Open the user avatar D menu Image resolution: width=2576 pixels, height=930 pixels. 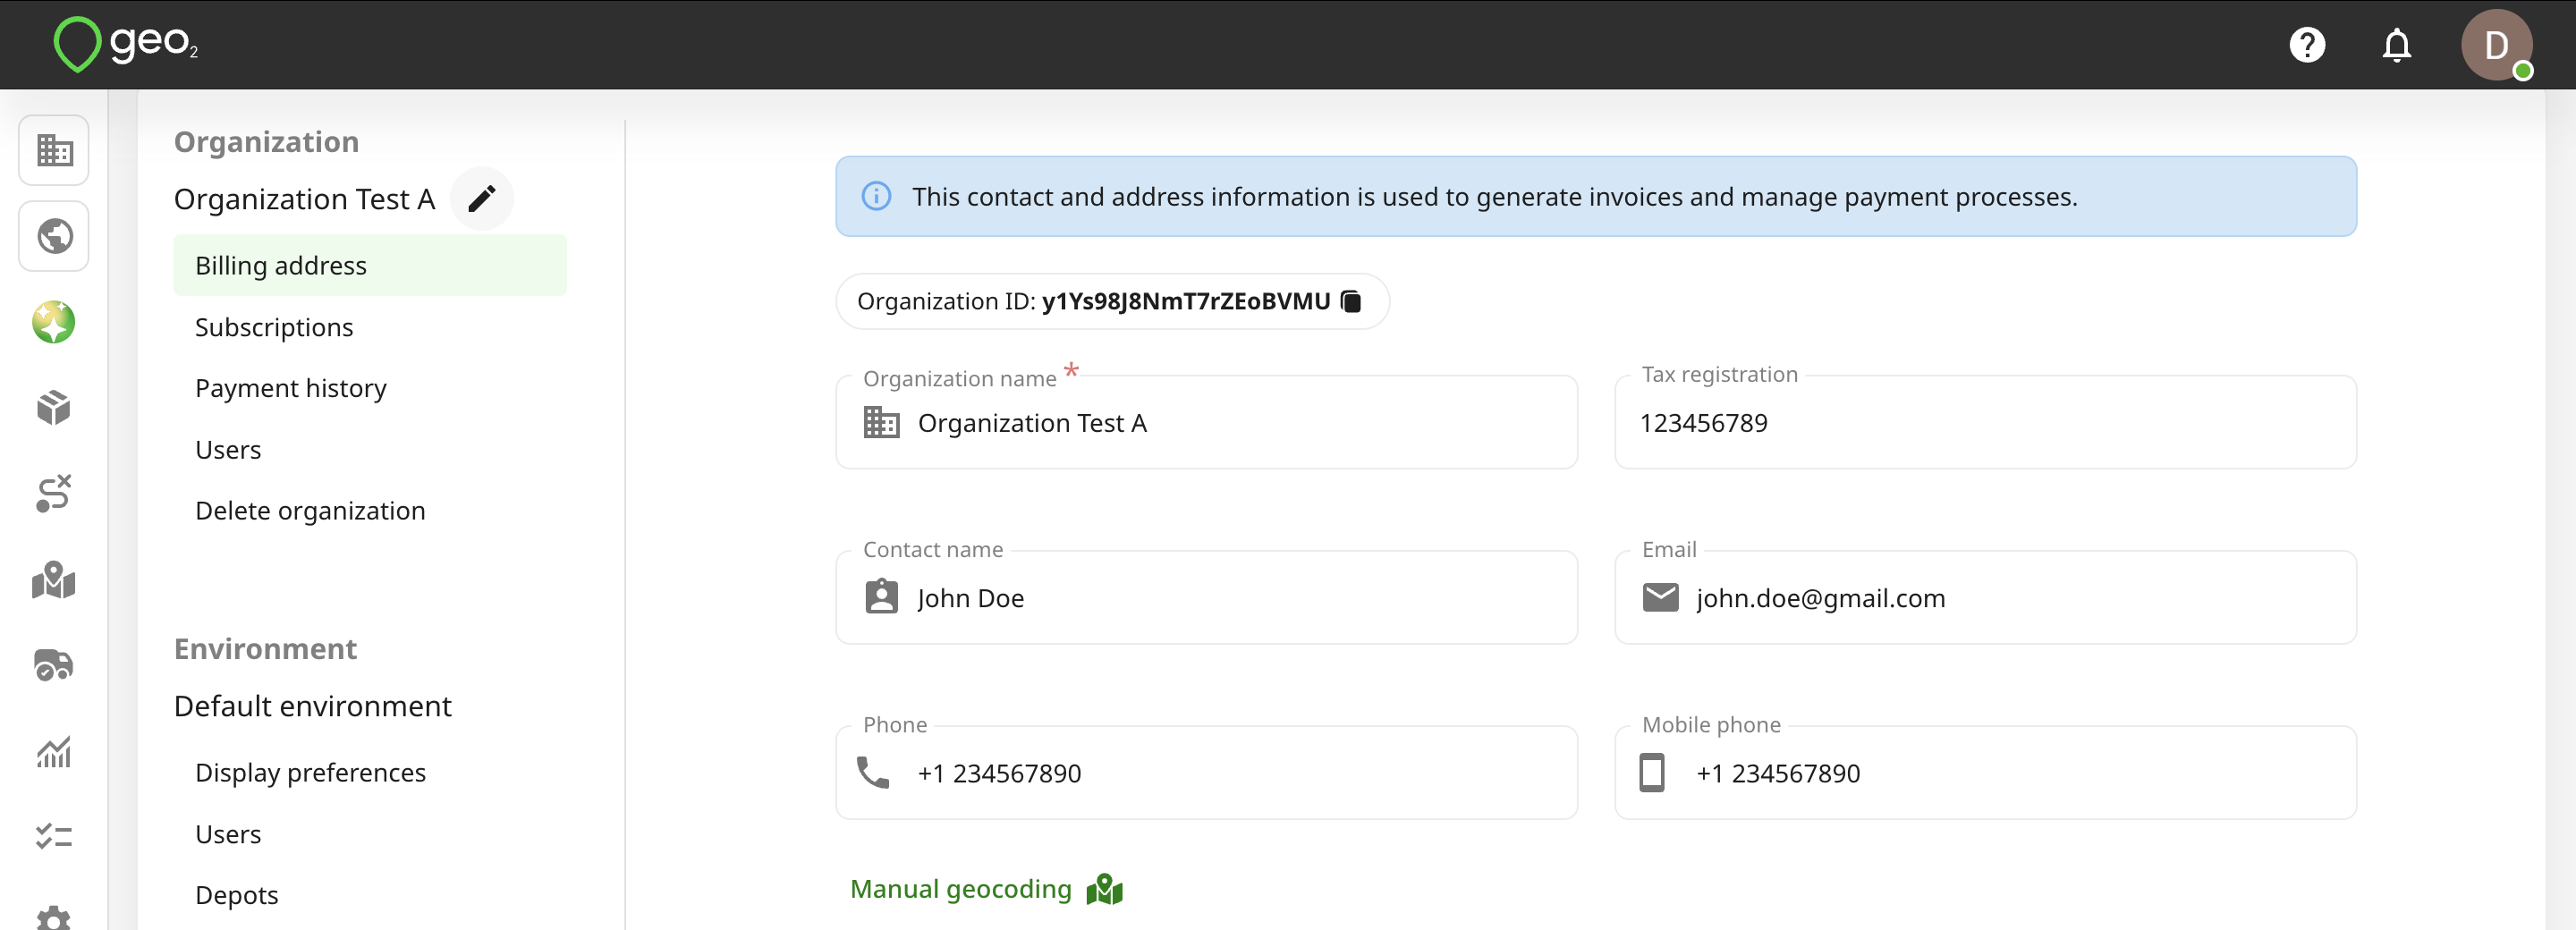pyautogui.click(x=2496, y=45)
